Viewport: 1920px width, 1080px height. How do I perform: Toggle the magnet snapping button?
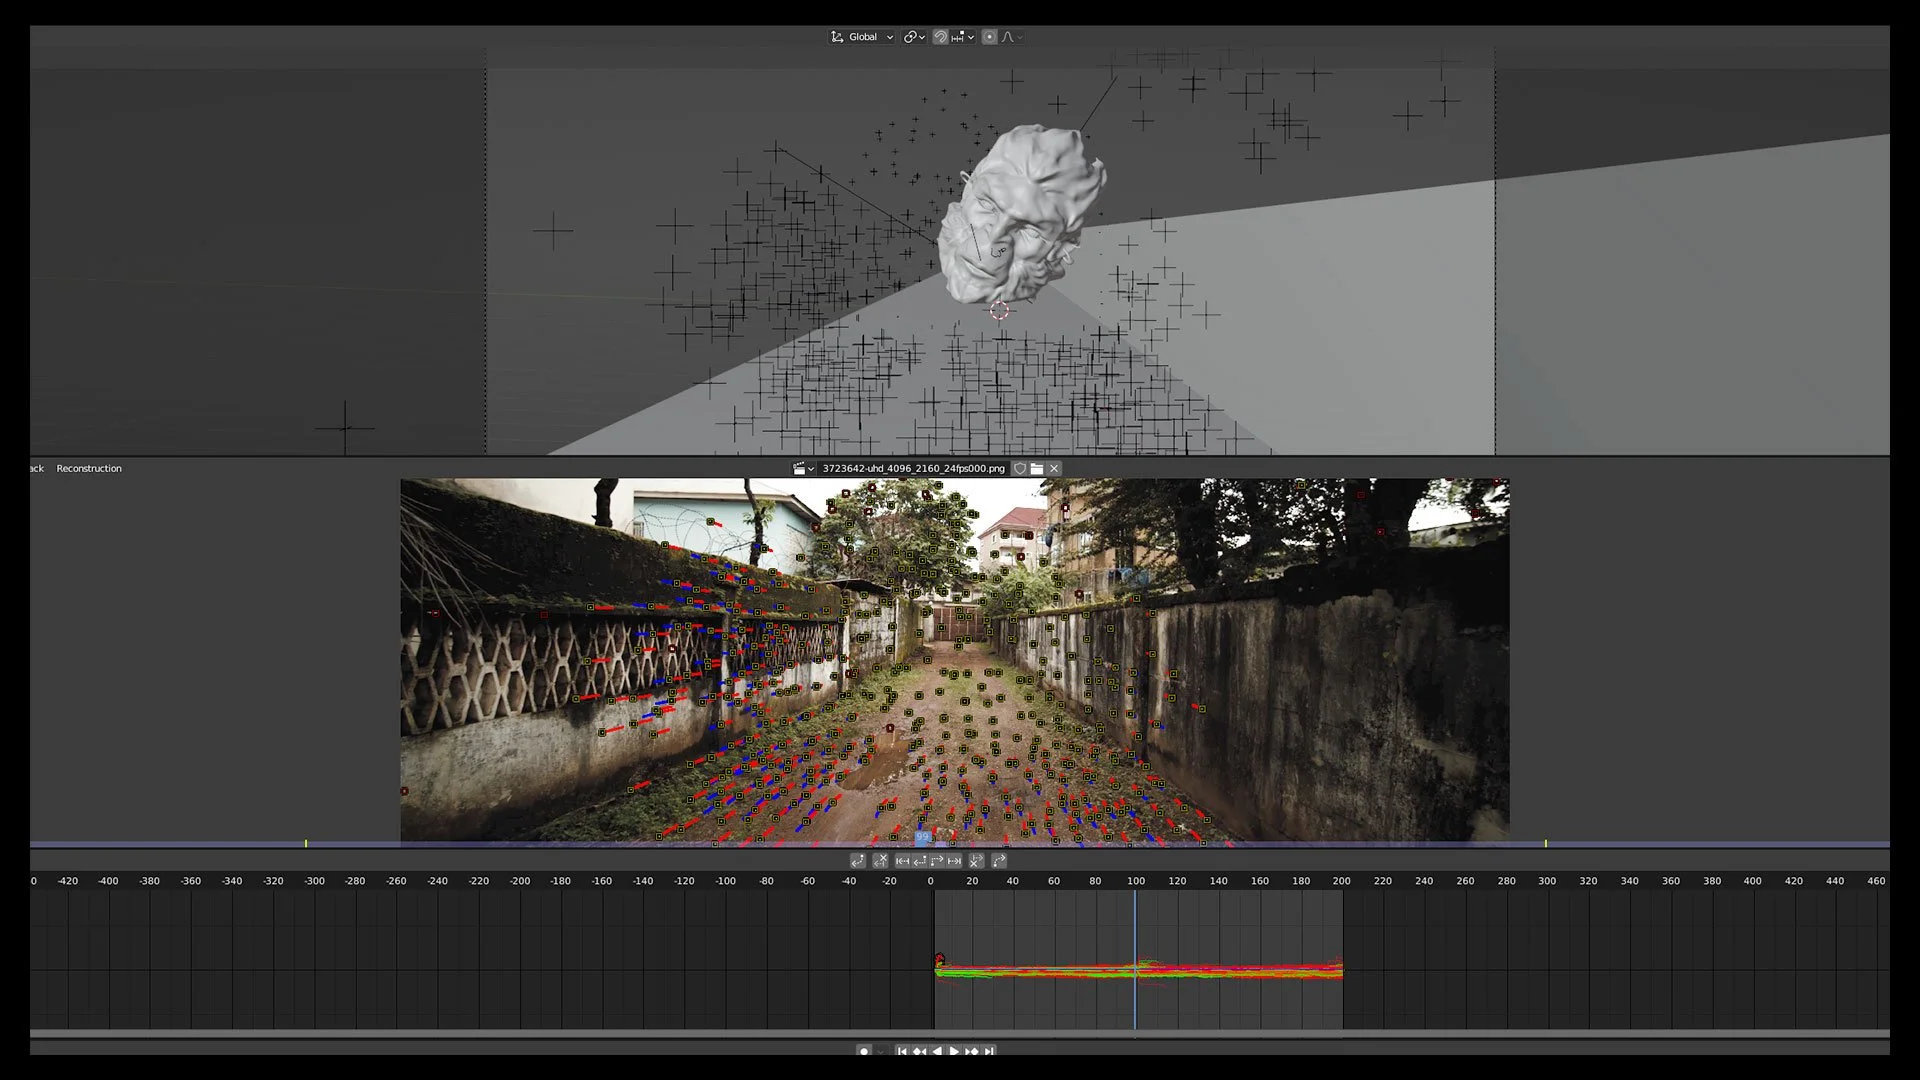(x=940, y=37)
